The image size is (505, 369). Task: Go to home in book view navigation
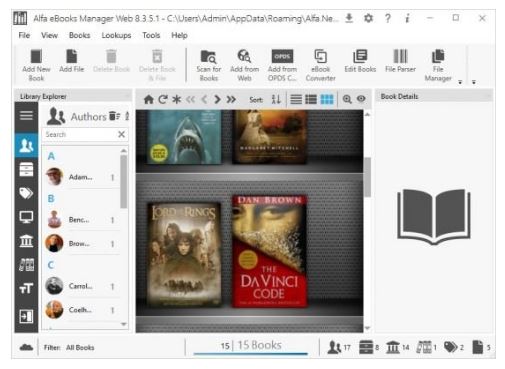pos(148,99)
